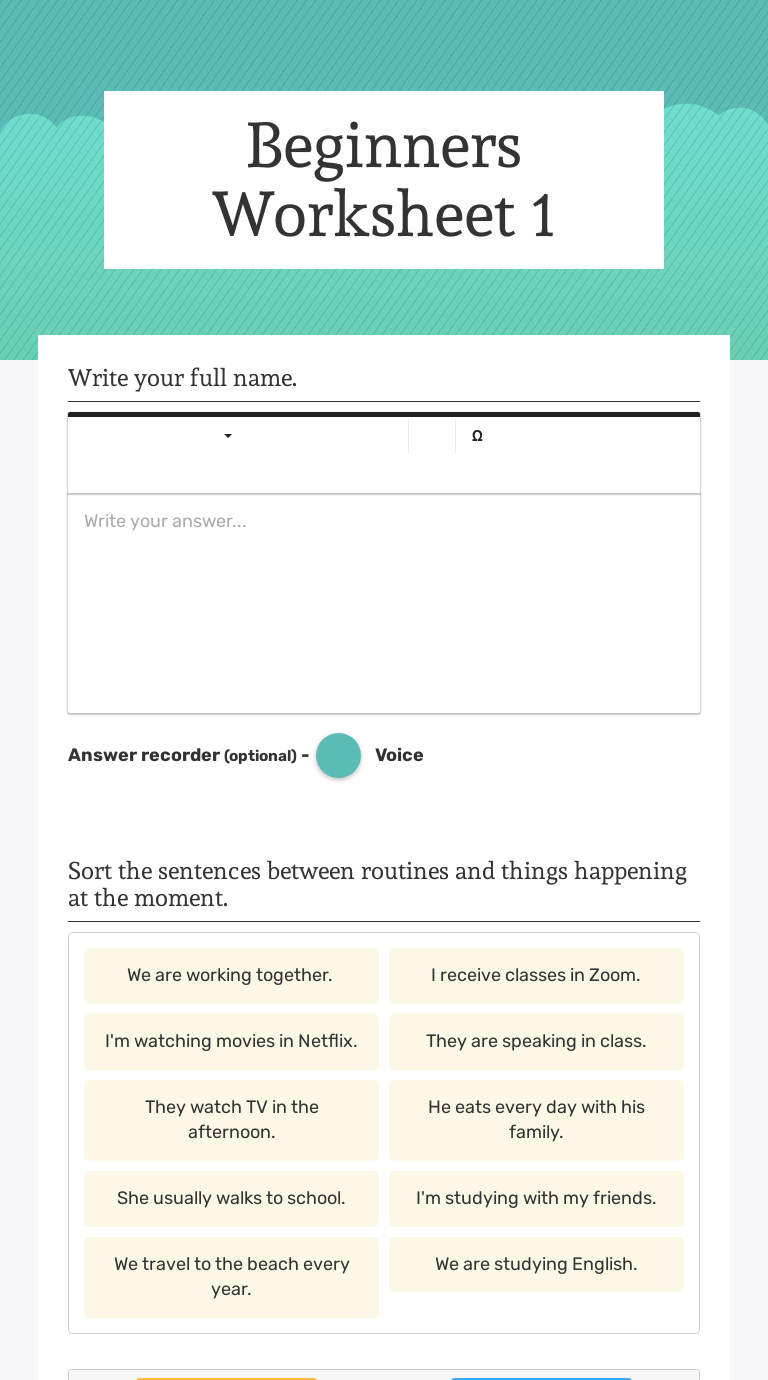Focus the 'Write your answer...' text area

384,604
